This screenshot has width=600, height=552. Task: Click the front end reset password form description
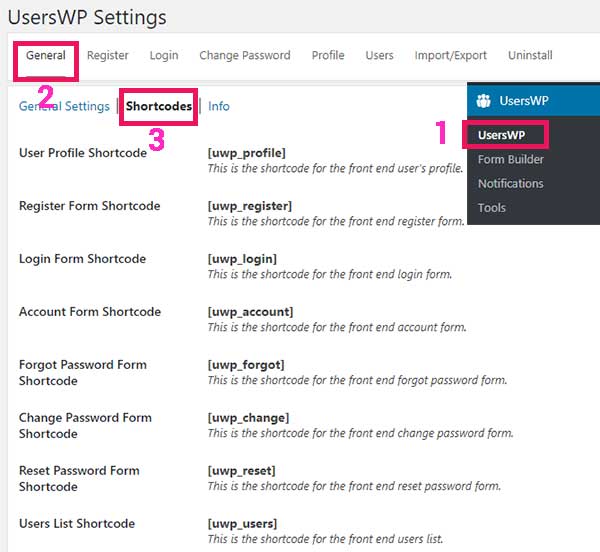(354, 487)
